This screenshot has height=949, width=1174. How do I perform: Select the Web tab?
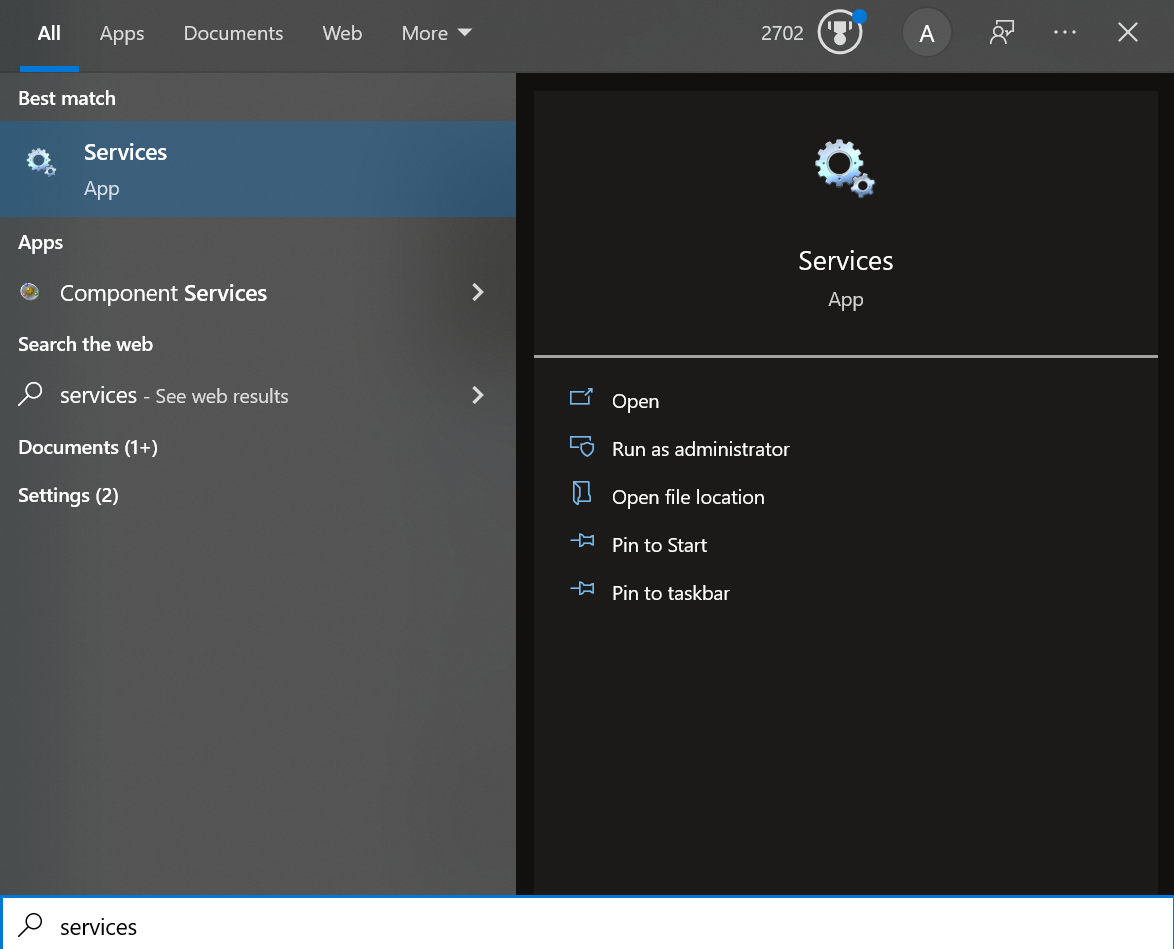pyautogui.click(x=342, y=33)
